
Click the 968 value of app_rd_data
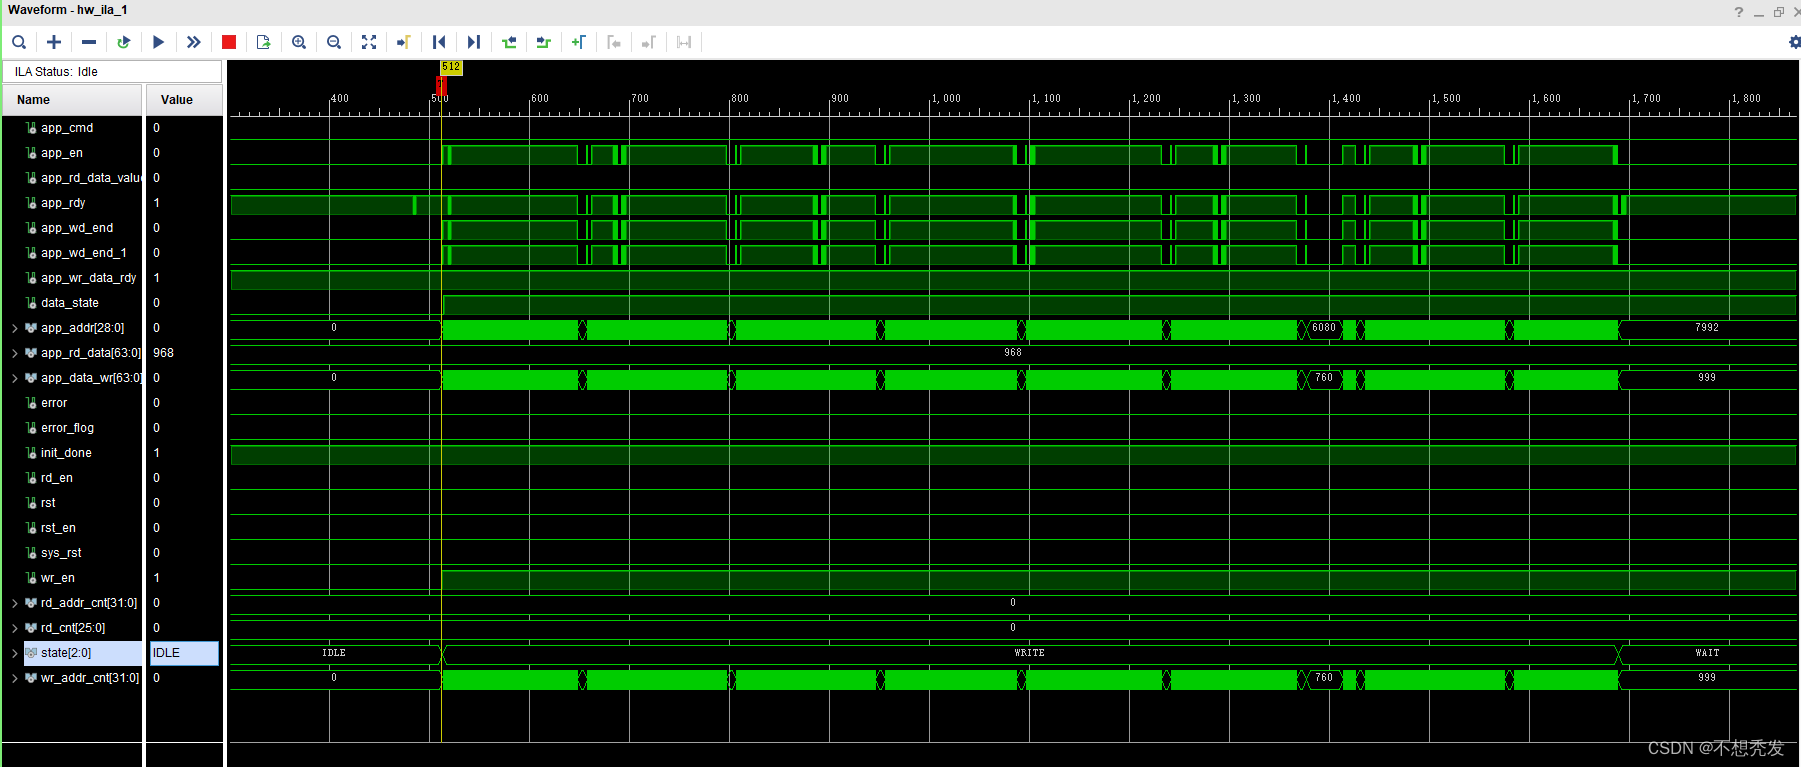(x=163, y=353)
